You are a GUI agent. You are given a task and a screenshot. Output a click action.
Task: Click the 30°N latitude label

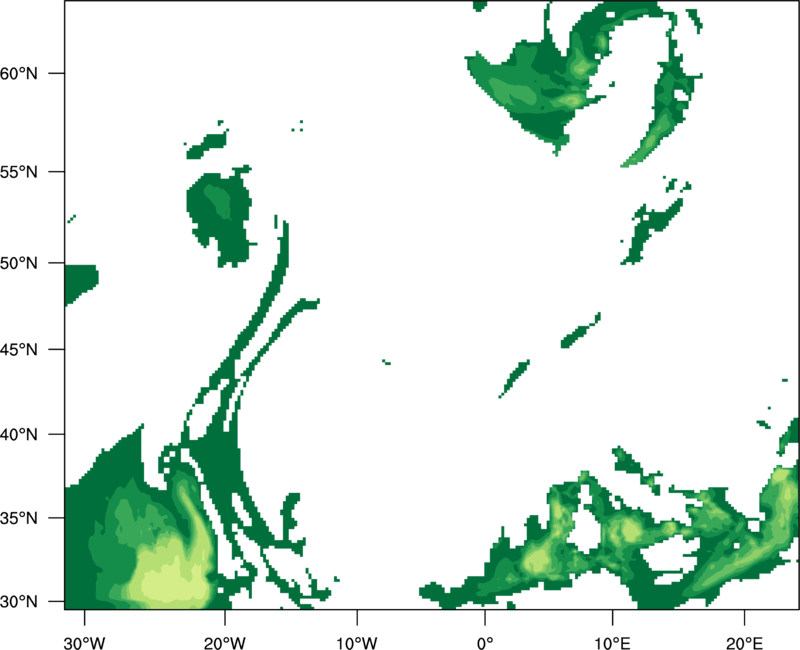click(19, 602)
